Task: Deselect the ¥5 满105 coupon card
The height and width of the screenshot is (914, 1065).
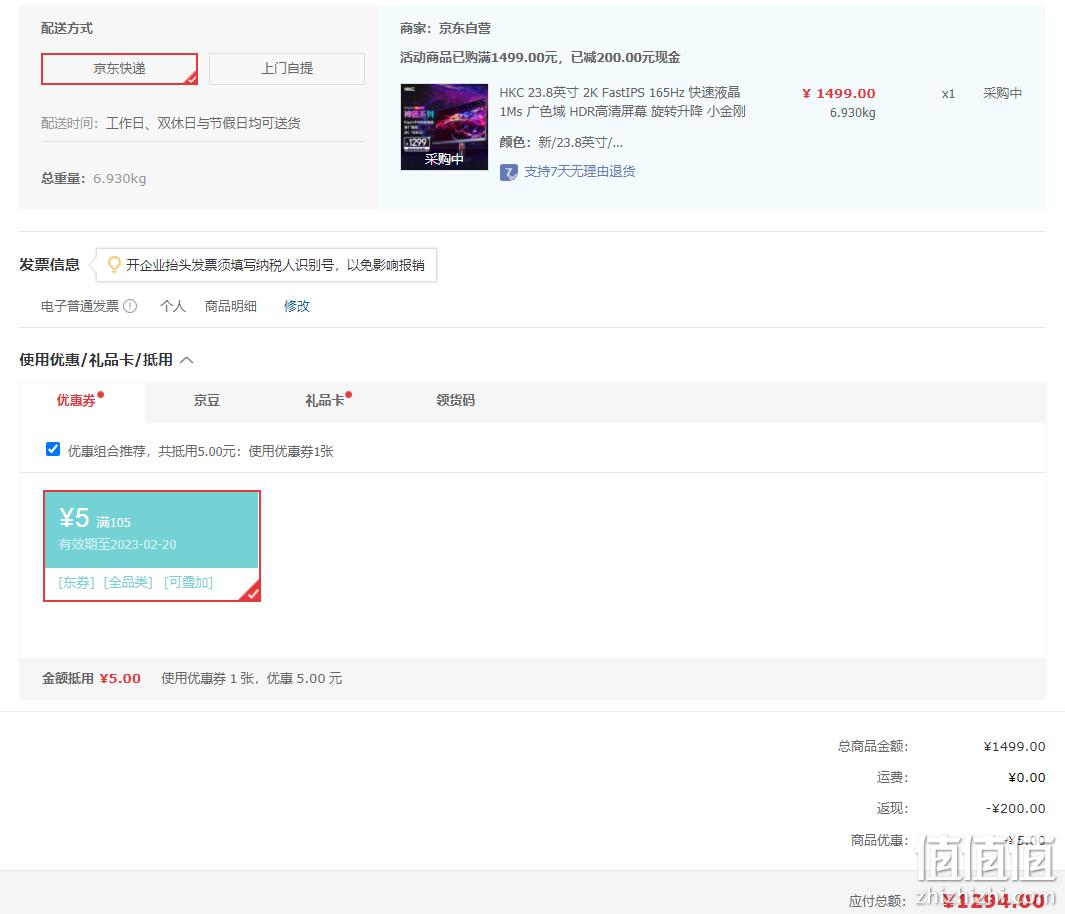Action: pyautogui.click(x=151, y=546)
